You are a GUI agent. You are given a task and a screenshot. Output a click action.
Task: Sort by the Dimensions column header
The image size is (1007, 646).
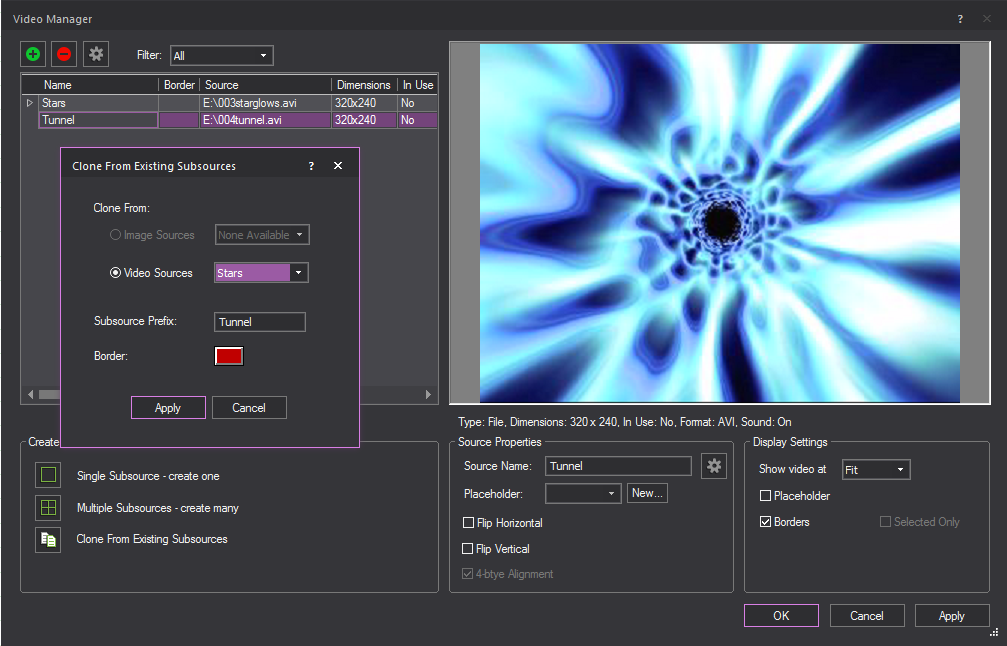click(363, 85)
